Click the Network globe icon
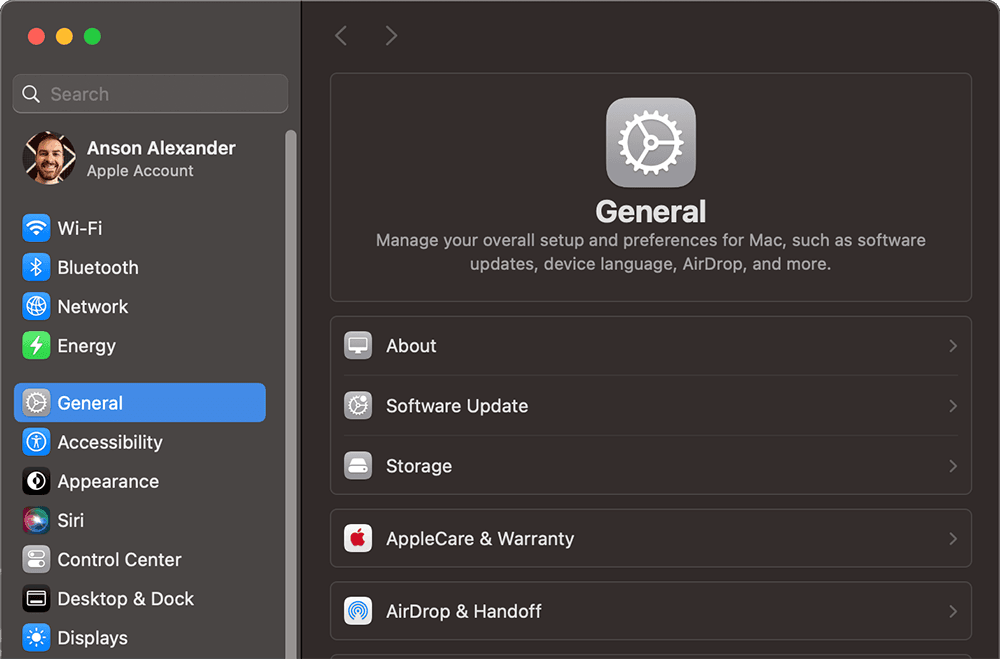This screenshot has height=659, width=1000. click(36, 306)
